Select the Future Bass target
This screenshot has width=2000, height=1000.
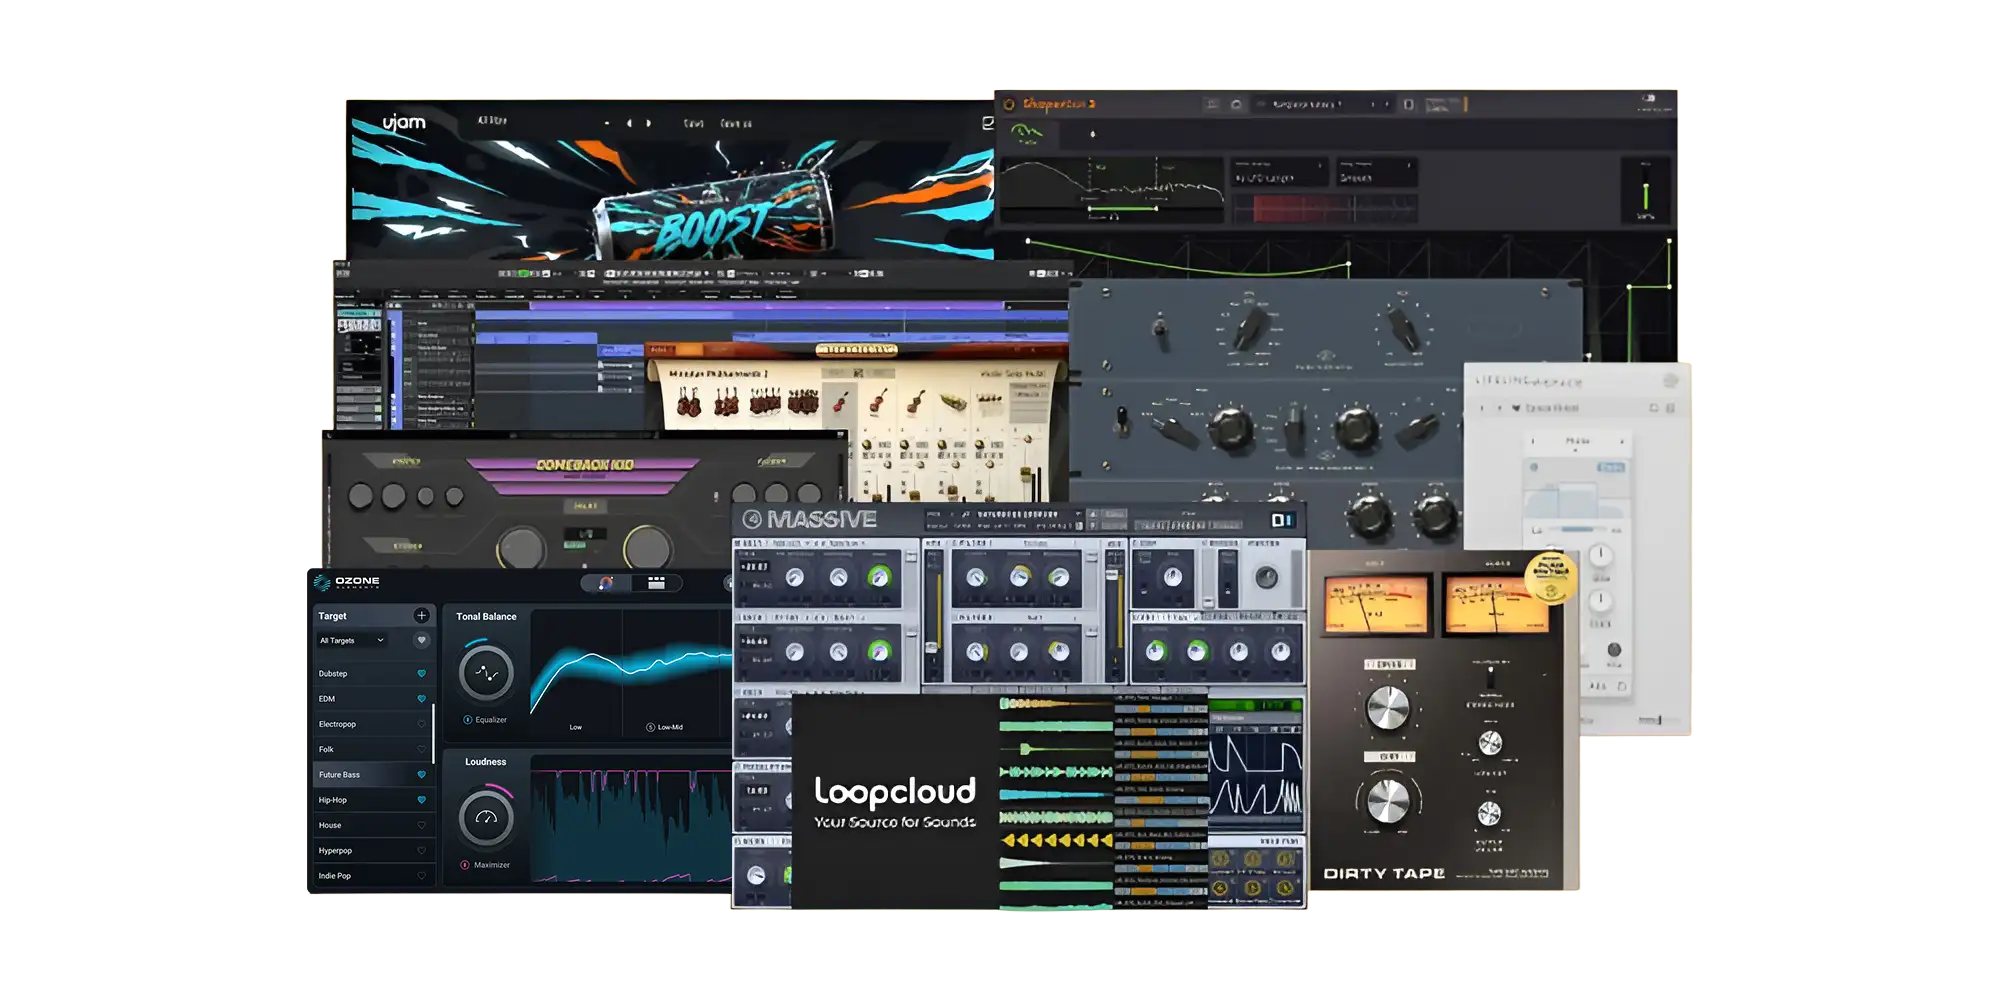tap(340, 774)
